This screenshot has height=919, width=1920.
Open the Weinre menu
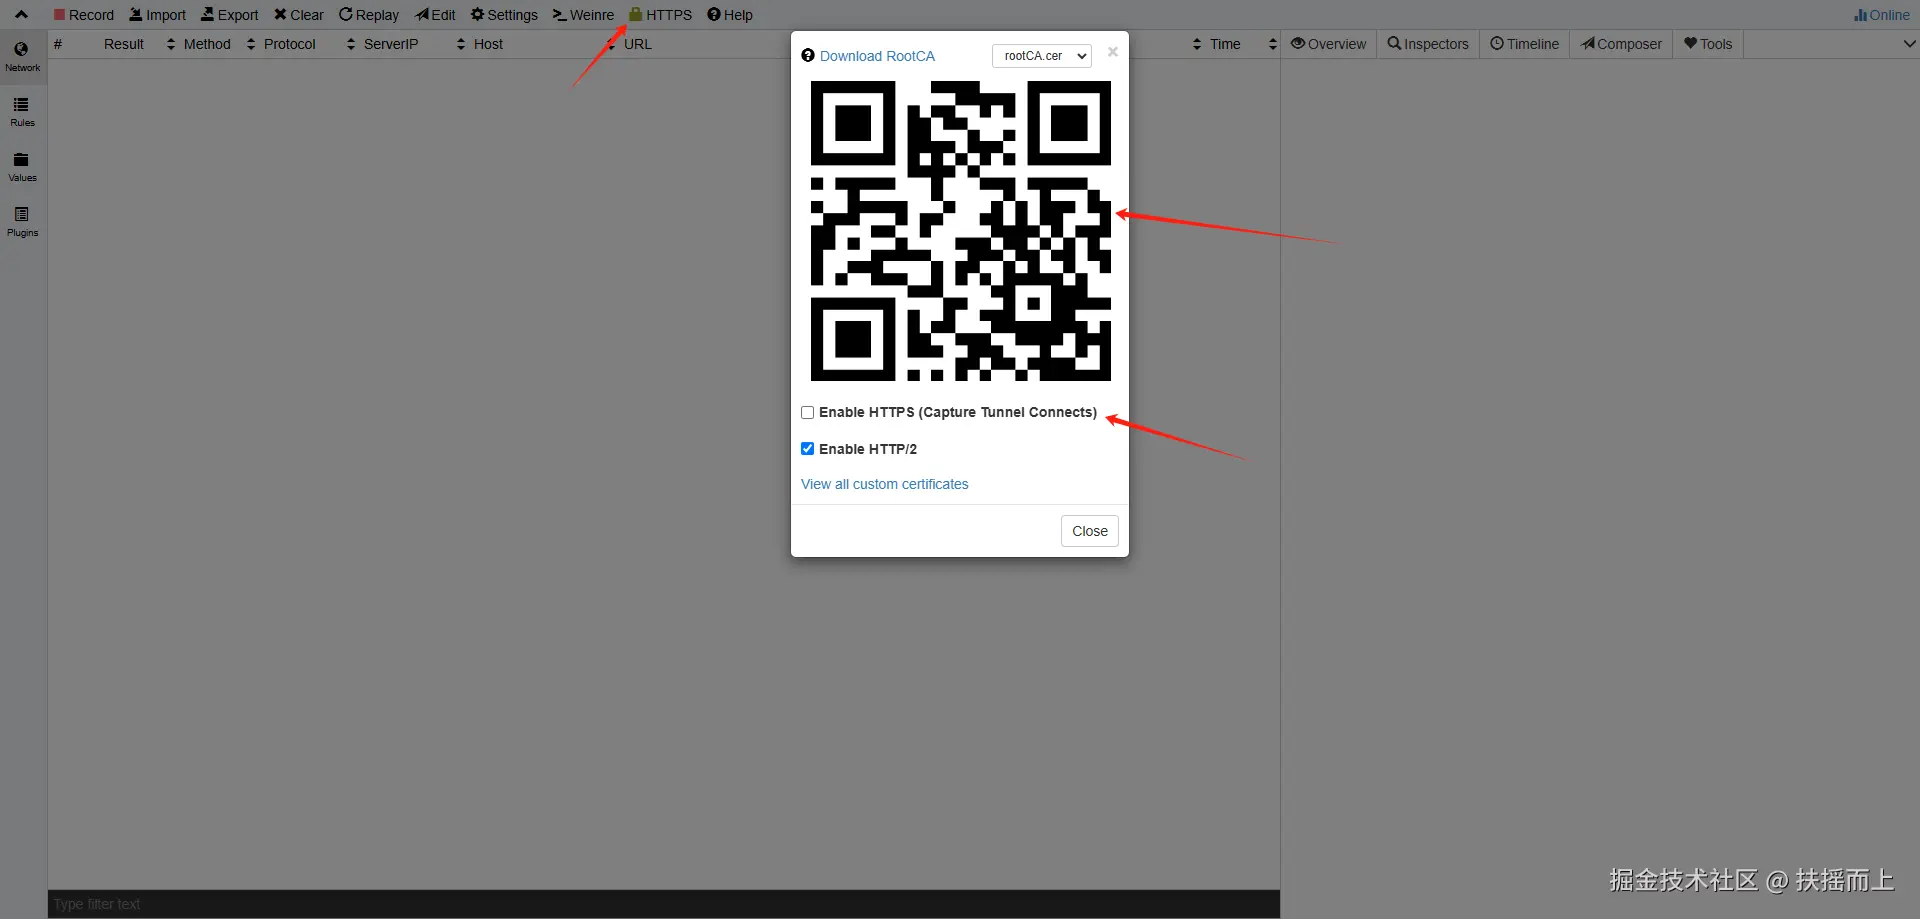tap(584, 15)
